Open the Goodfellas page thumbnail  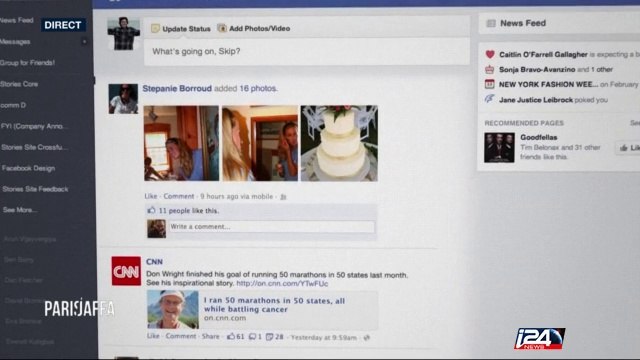click(499, 147)
